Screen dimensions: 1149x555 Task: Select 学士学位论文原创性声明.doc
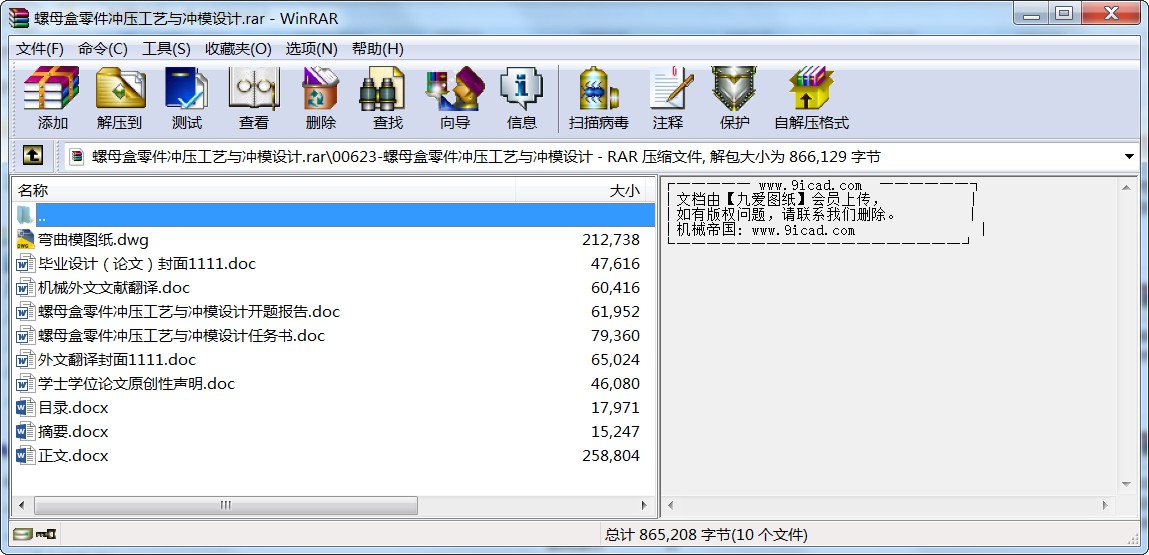136,383
